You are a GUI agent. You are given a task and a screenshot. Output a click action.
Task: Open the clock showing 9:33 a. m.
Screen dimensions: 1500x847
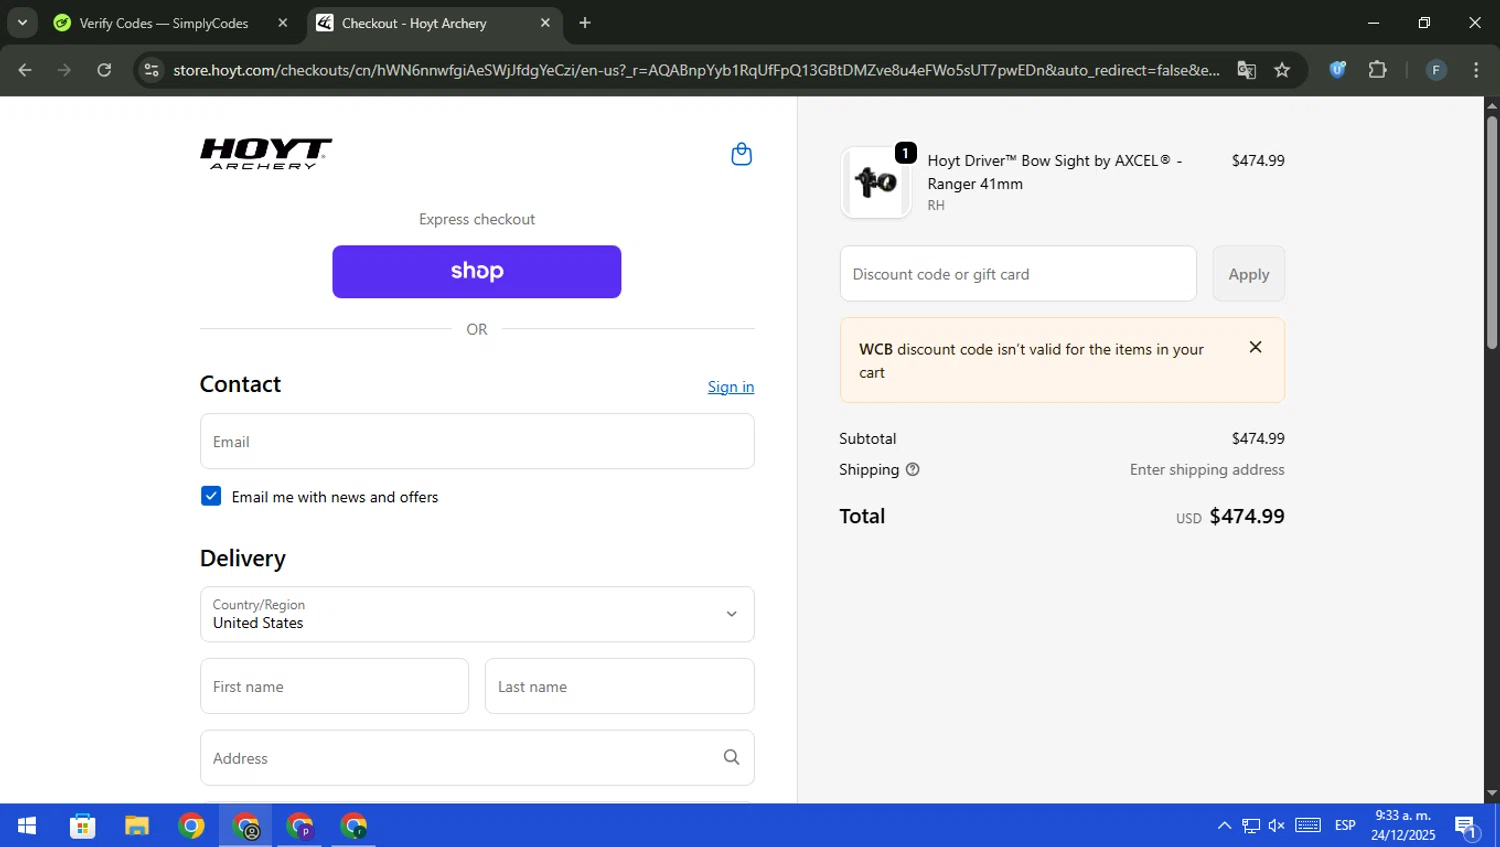tap(1403, 826)
